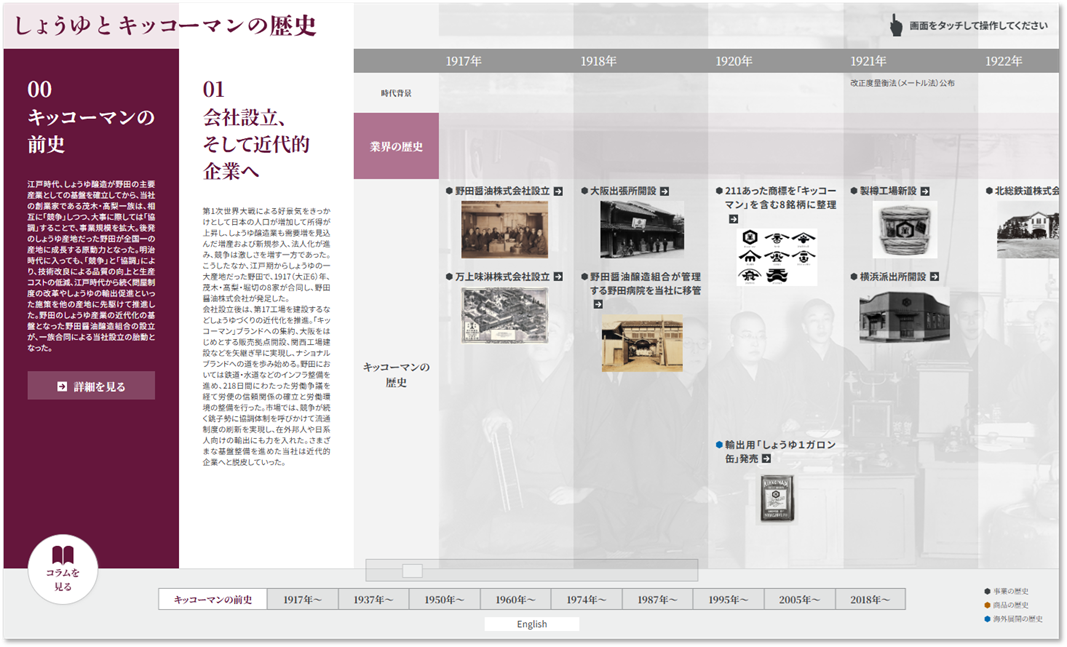
Task: Click the 製樽工場新設 event link
Action: pyautogui.click(x=888, y=191)
